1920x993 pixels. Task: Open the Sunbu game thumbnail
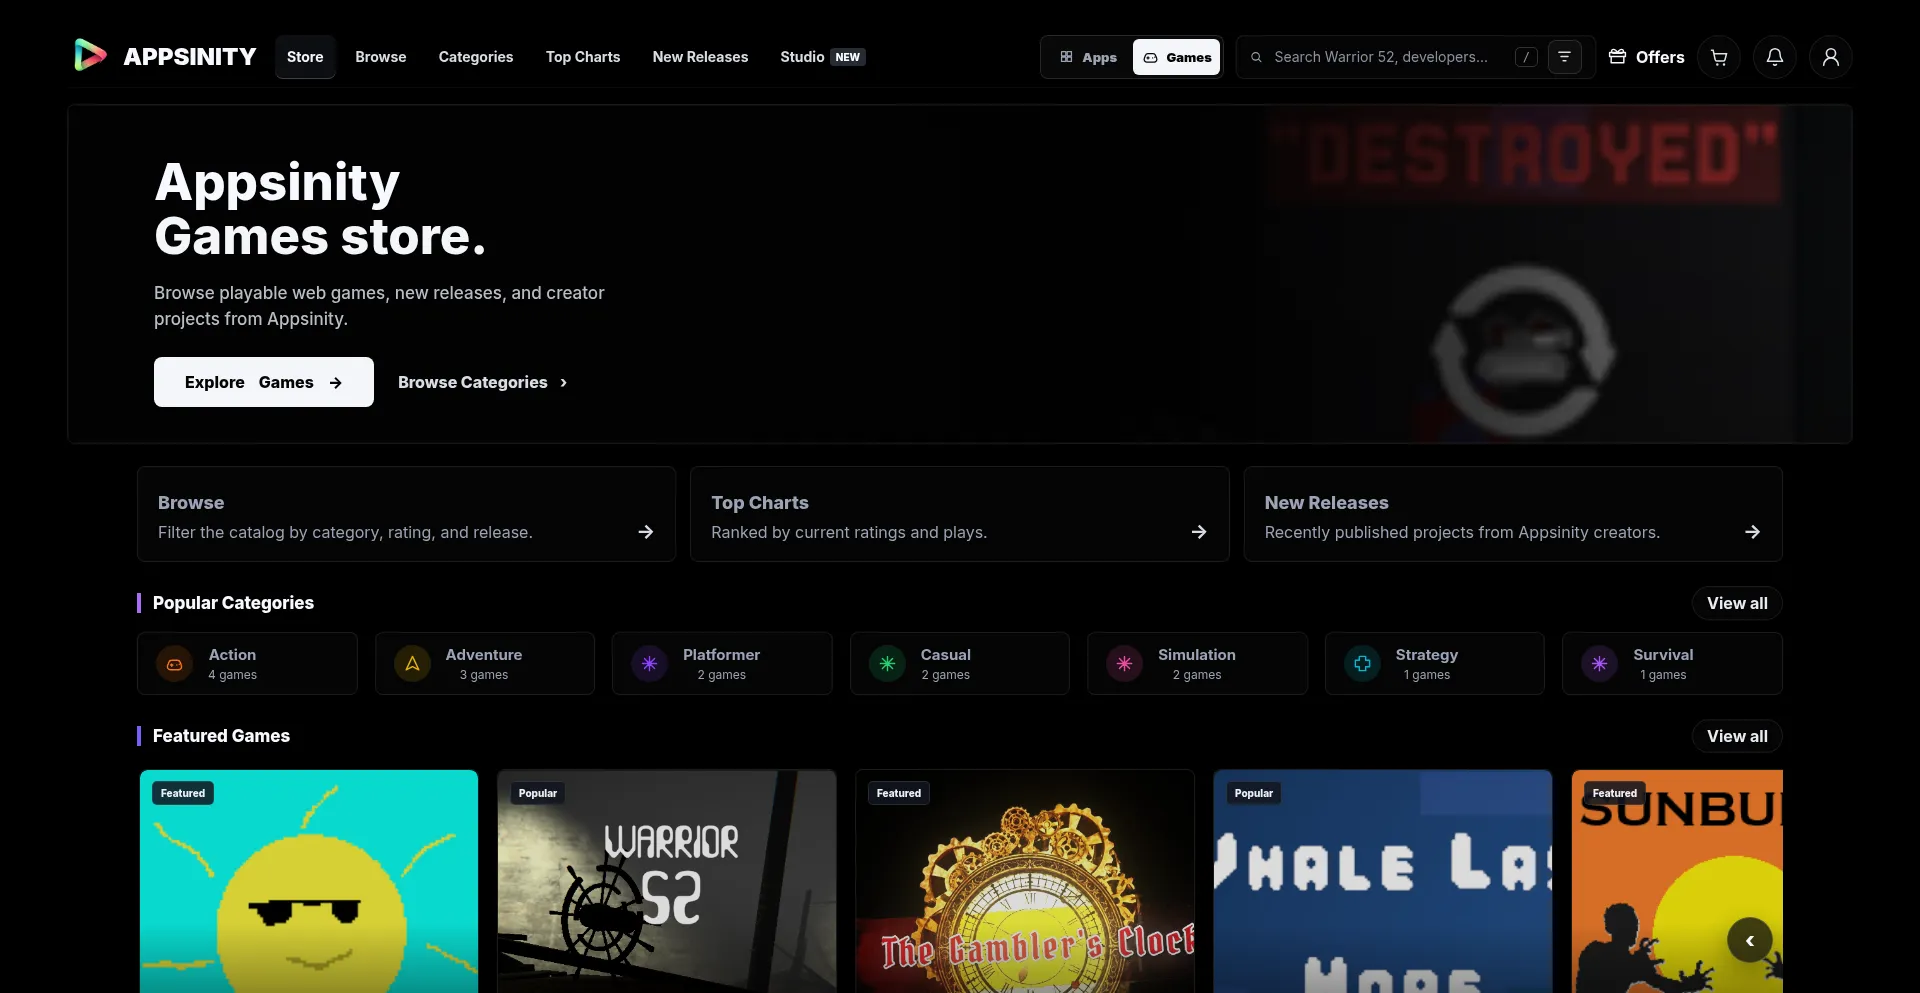tap(1677, 881)
